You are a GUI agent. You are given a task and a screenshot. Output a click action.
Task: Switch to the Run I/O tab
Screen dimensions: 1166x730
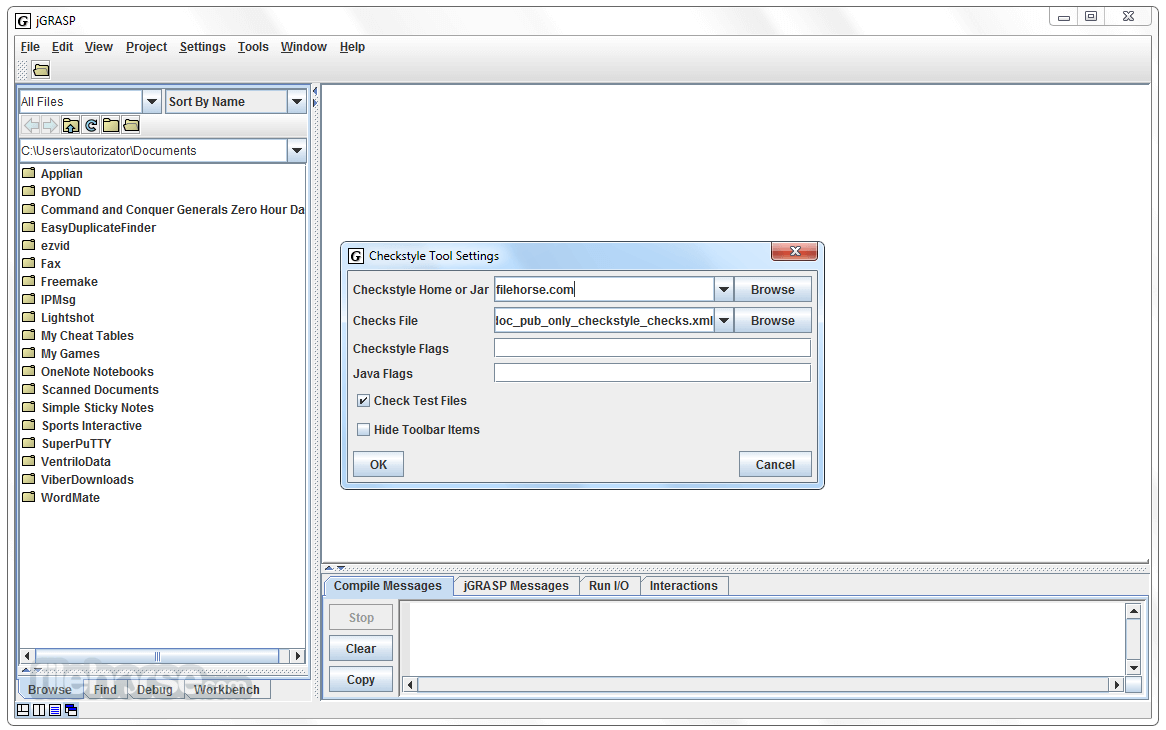pos(609,586)
